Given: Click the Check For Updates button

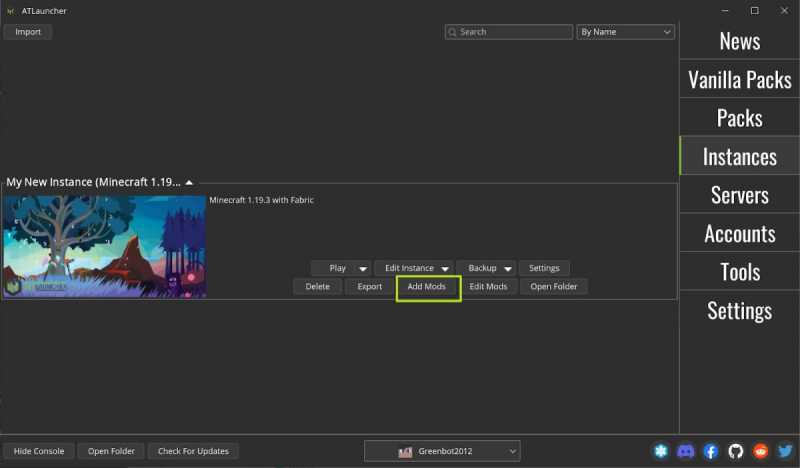Looking at the screenshot, I should coord(194,451).
